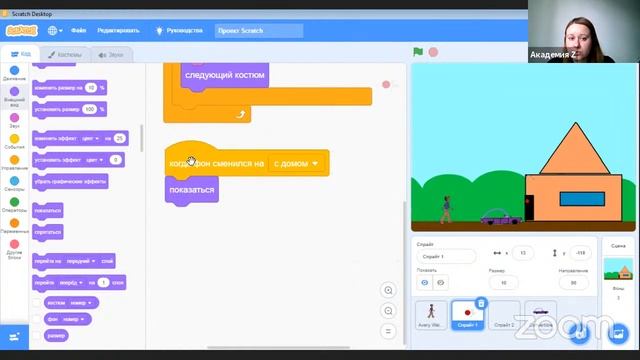Click the Scratch logo in the menu bar
The width and height of the screenshot is (640, 360).
(x=22, y=31)
